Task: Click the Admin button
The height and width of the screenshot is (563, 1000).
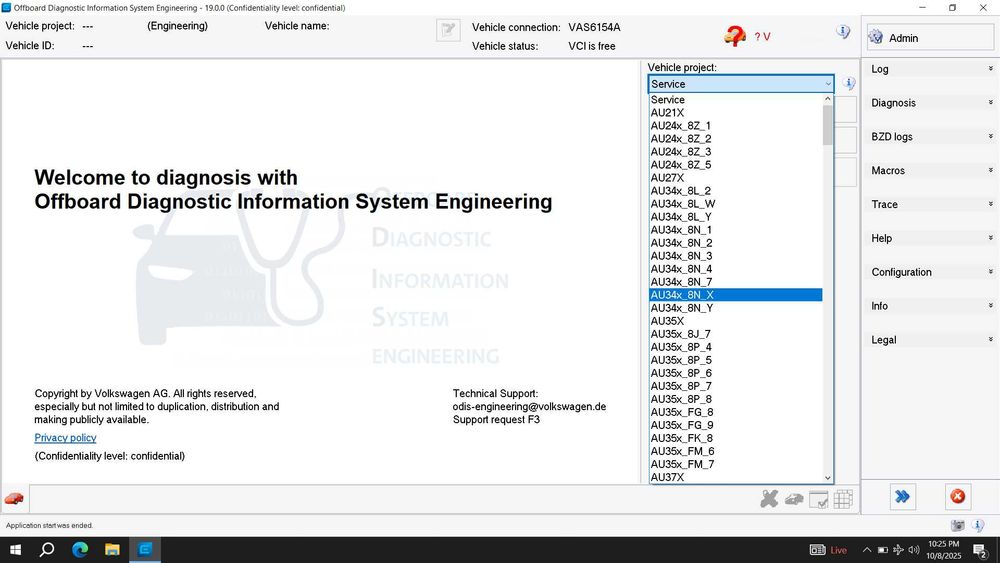Action: point(930,38)
